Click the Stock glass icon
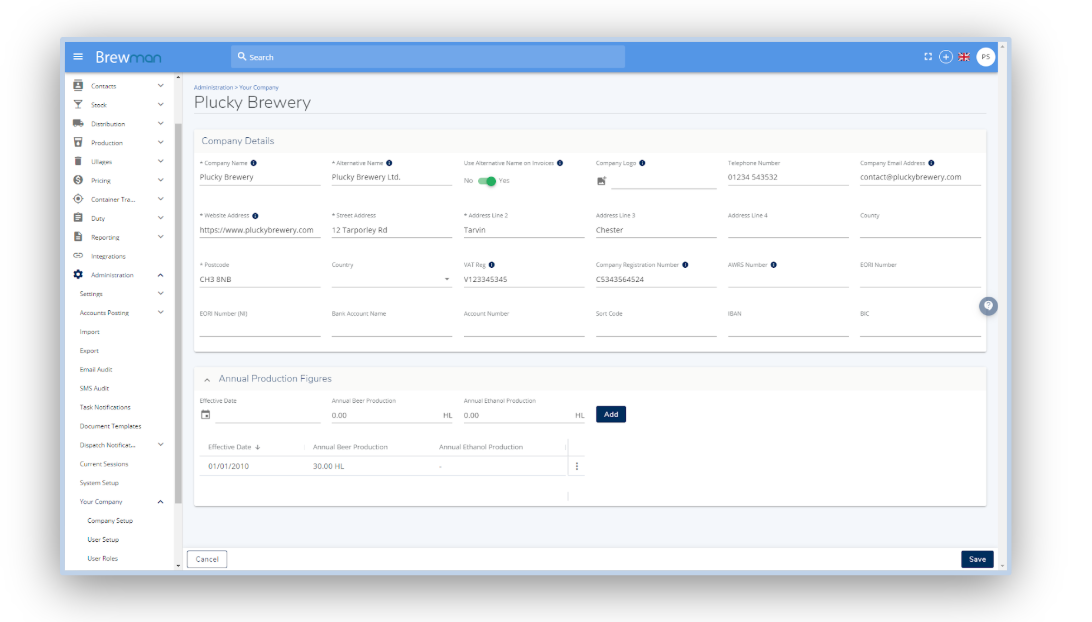 click(78, 104)
